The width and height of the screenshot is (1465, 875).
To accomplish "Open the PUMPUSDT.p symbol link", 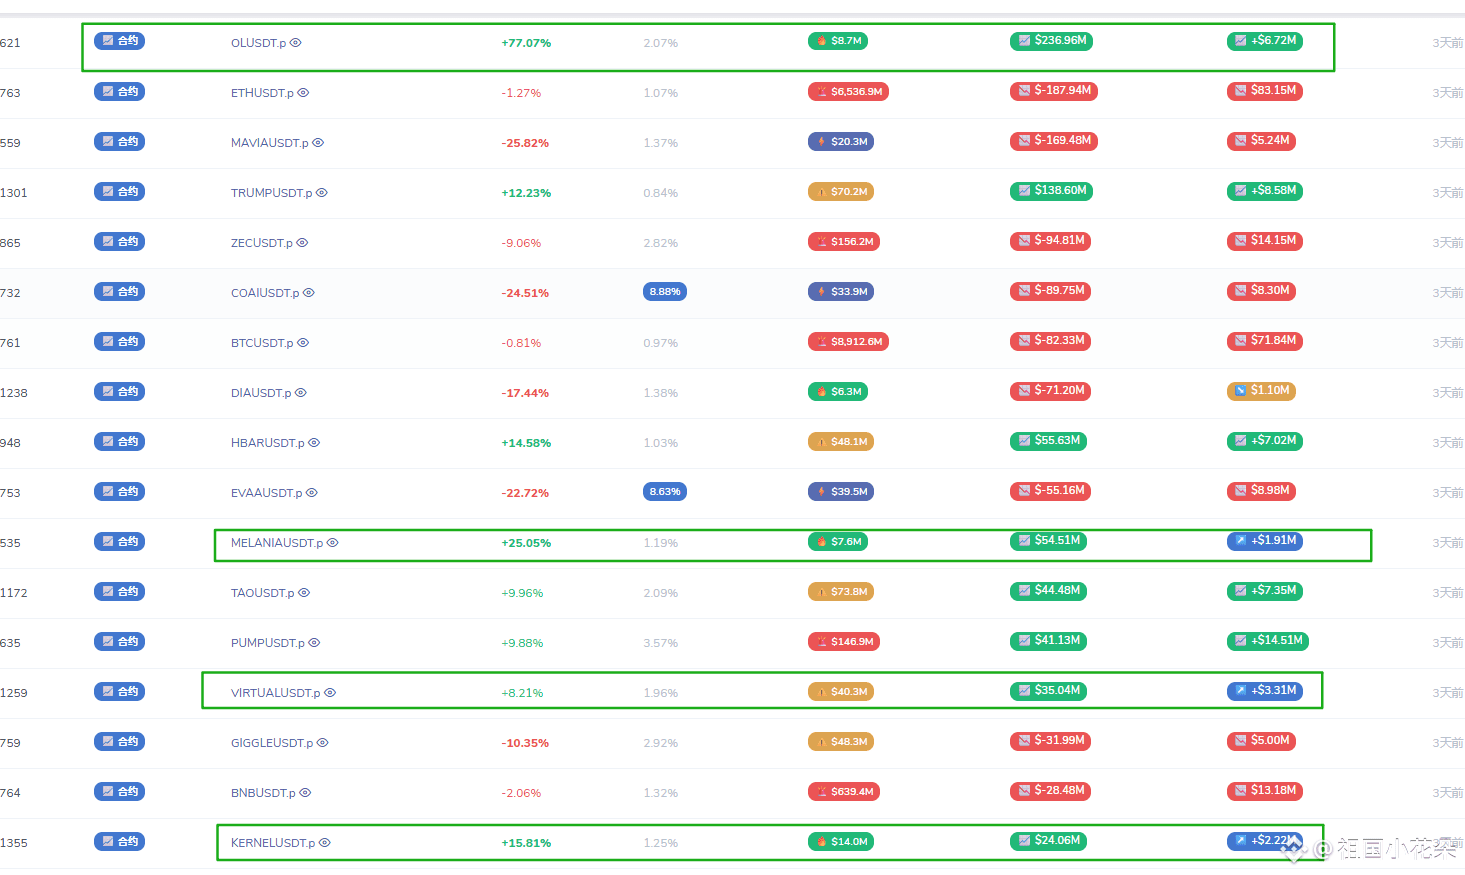I will pos(268,643).
